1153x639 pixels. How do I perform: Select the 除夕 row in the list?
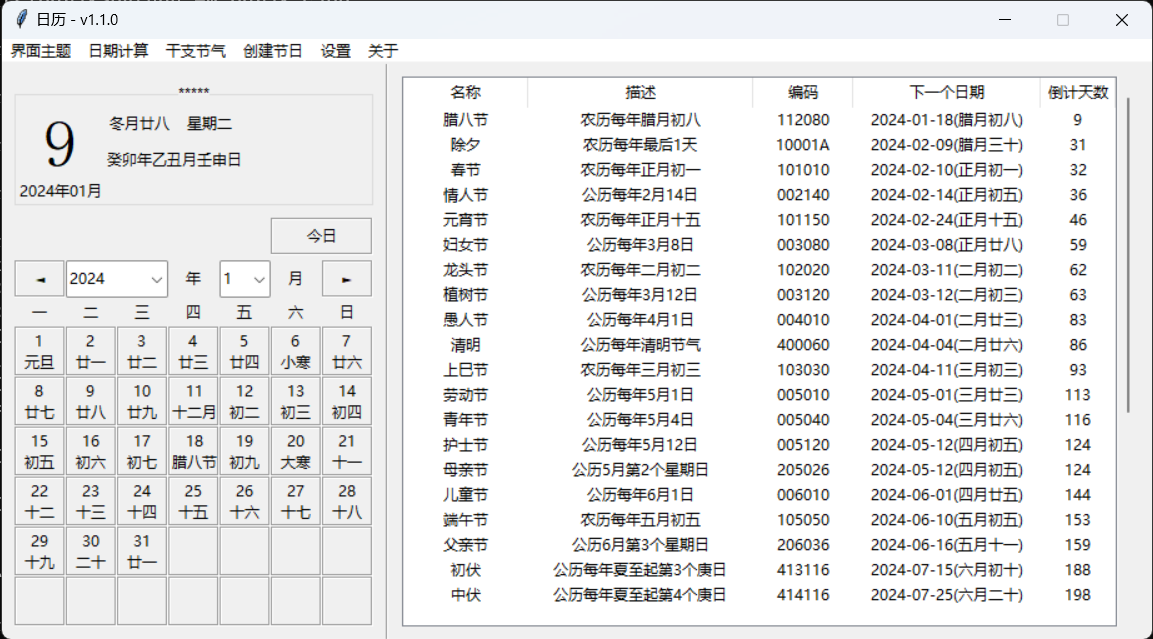[760, 145]
